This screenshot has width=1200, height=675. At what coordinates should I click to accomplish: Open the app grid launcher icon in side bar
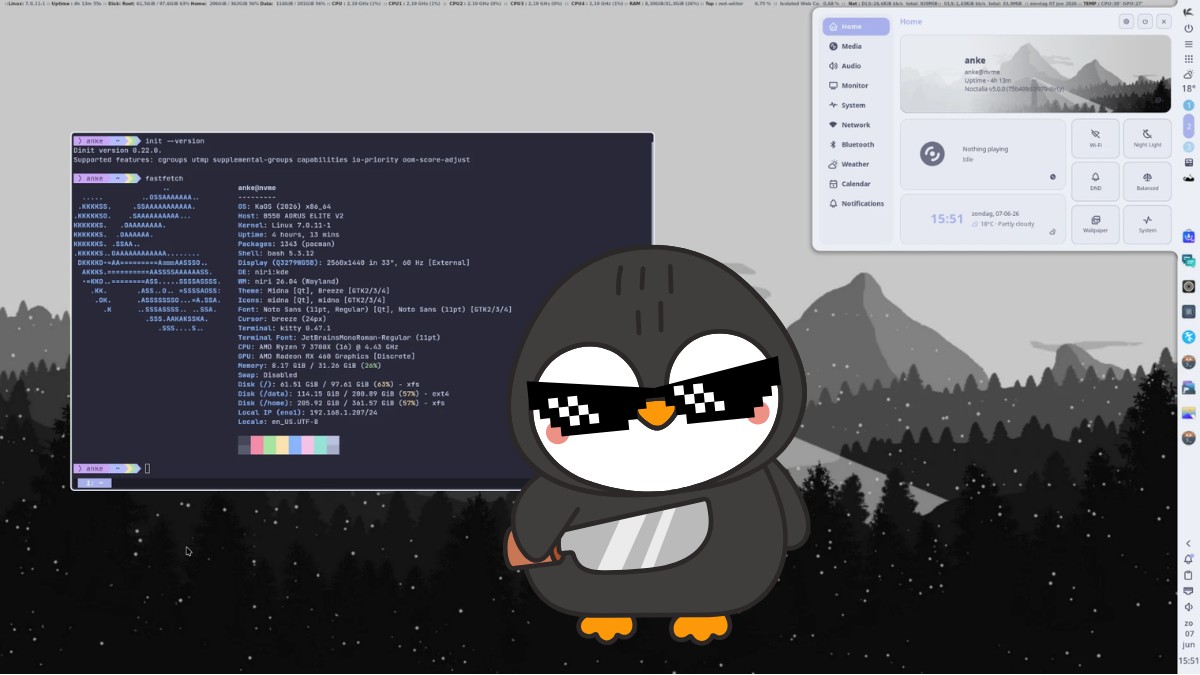click(x=1188, y=59)
